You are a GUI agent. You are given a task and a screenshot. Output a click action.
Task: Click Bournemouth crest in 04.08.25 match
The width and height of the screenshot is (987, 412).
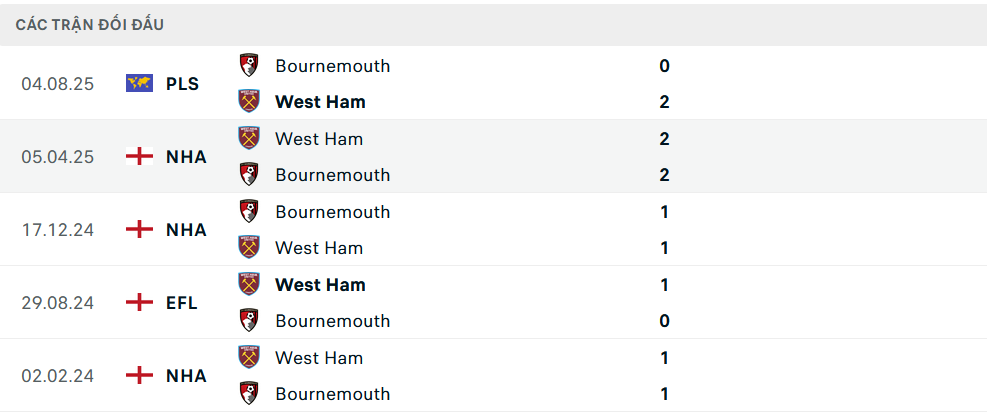pos(249,66)
